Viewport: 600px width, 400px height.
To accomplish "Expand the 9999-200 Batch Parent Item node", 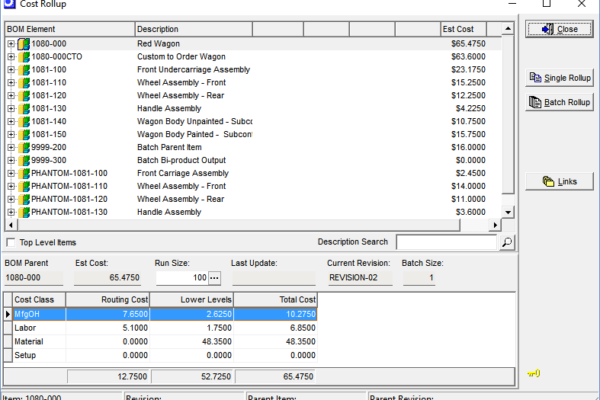I will 11,147.
